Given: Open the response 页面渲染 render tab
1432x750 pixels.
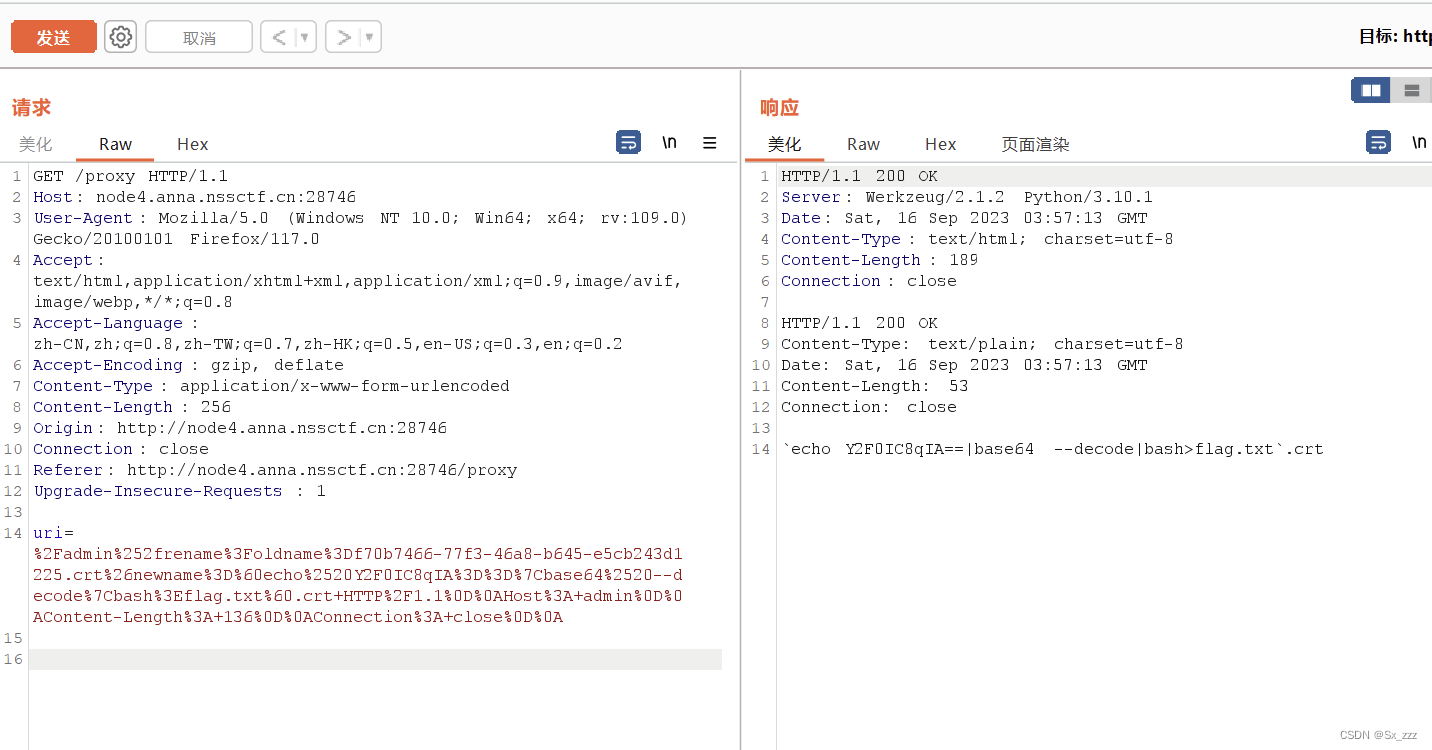Looking at the screenshot, I should 1036,144.
